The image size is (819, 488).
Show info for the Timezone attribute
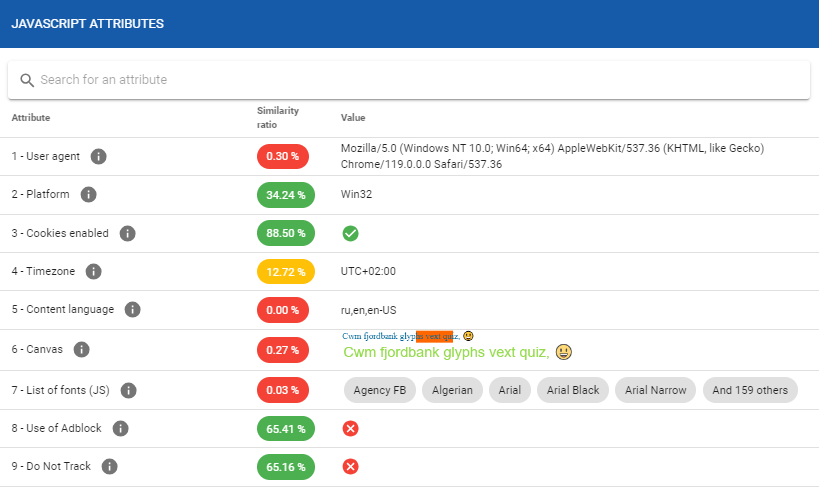(x=93, y=271)
